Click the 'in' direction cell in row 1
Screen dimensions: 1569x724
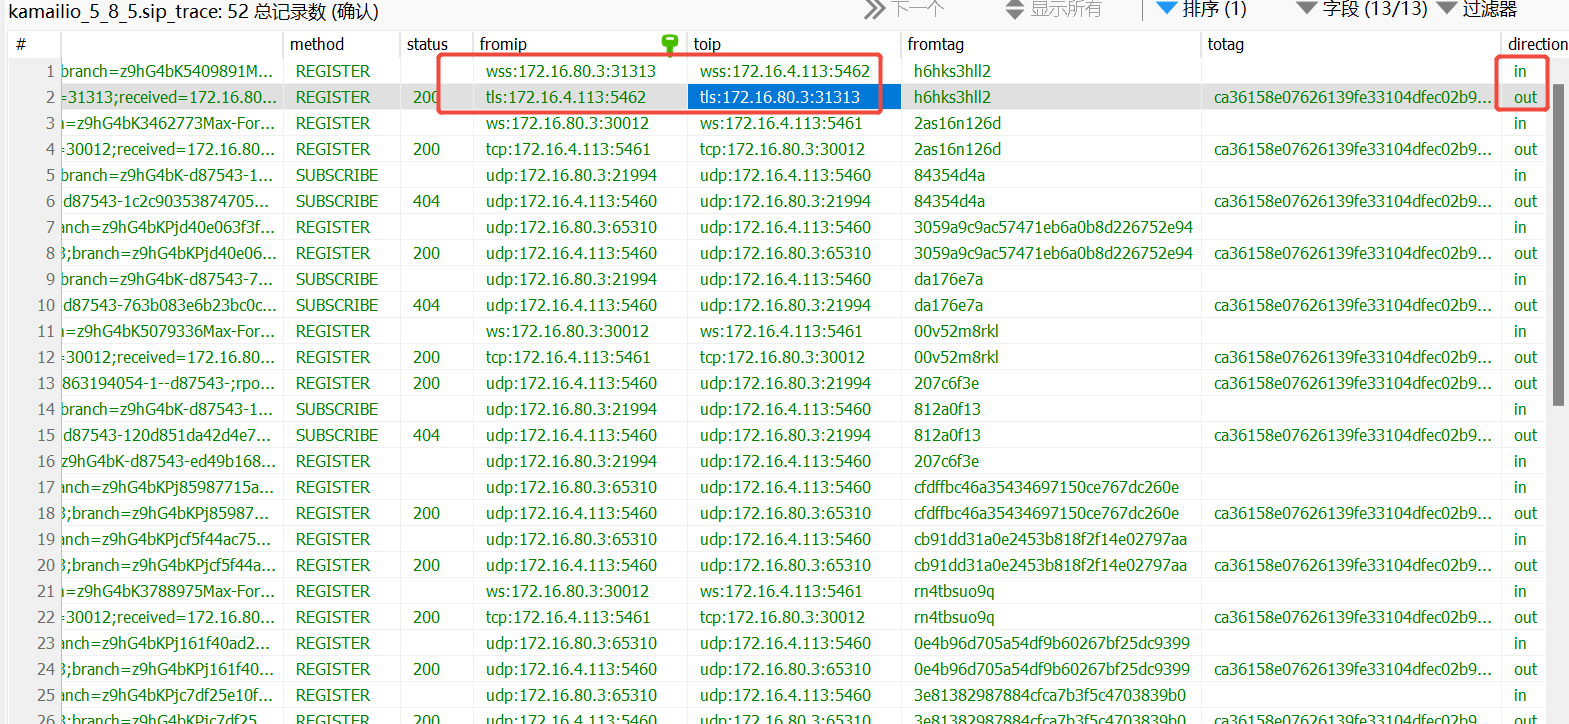1520,71
